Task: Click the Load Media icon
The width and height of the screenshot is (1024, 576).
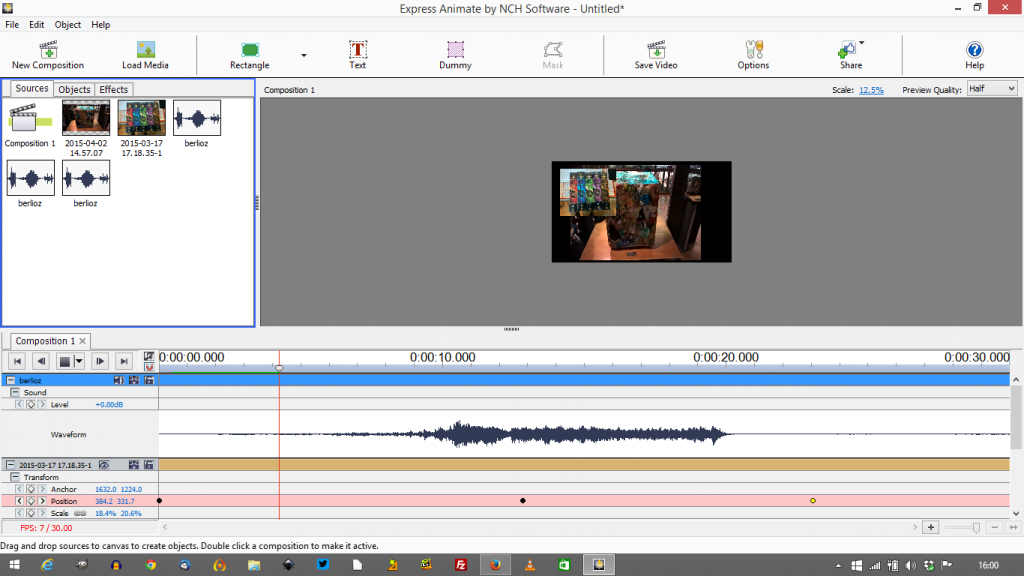Action: pos(145,50)
